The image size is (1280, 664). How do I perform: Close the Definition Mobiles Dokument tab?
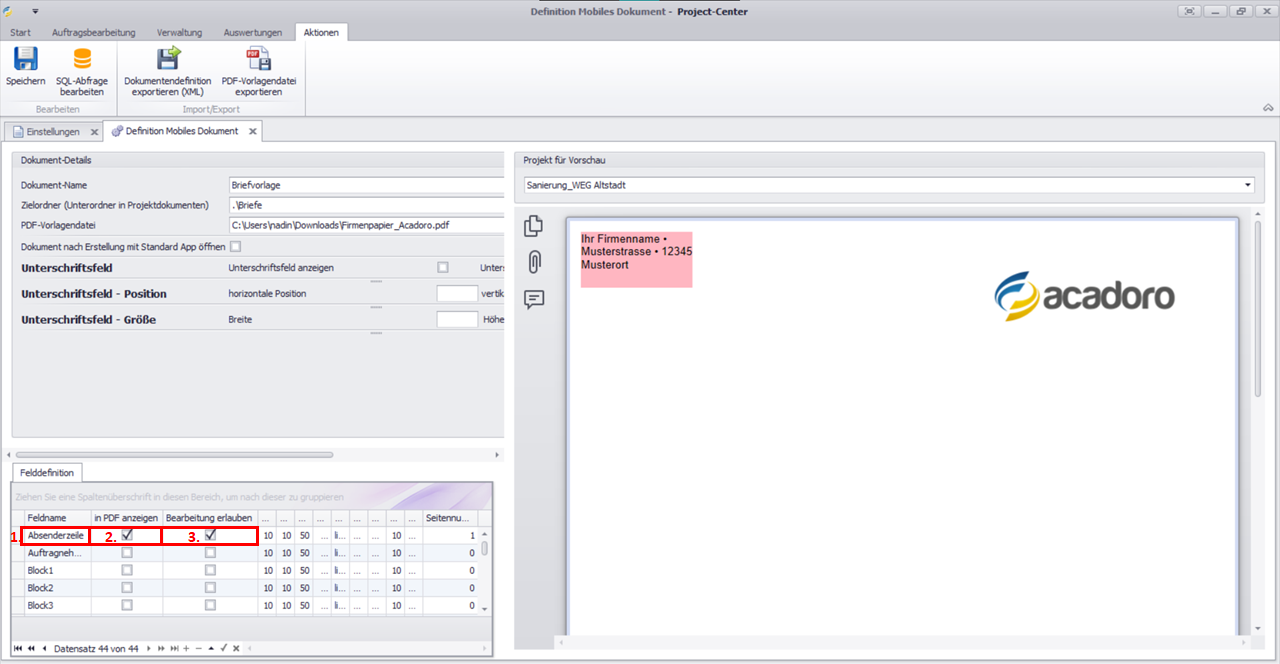[253, 131]
